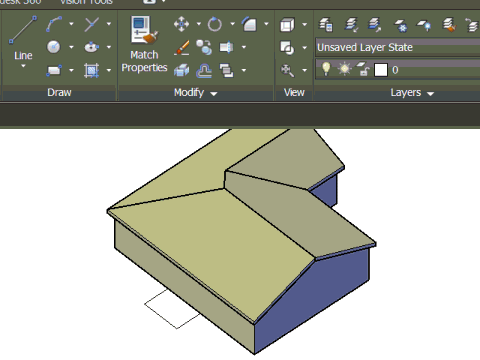Select the Arc draw tool
The image size is (480, 360).
click(54, 24)
